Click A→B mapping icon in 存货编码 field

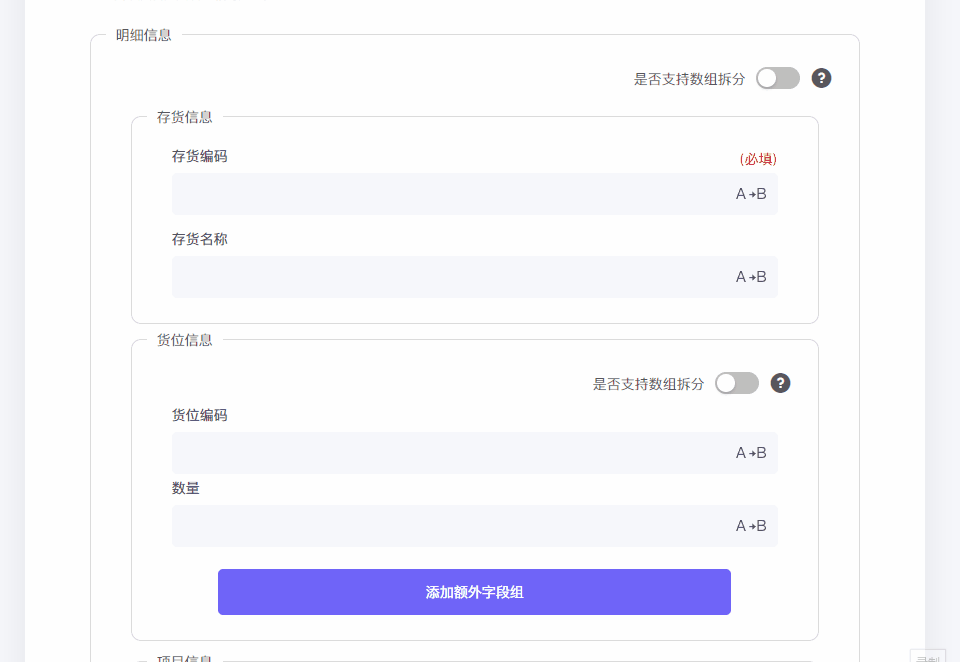point(751,194)
